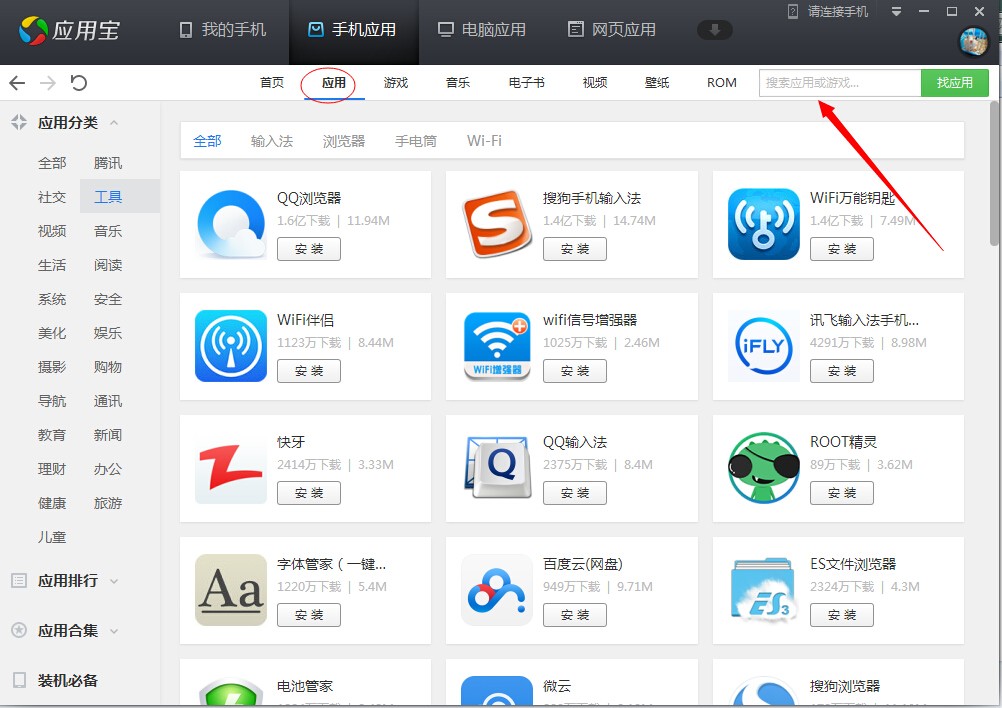Select 儿童 category in sidebar

tap(52, 537)
